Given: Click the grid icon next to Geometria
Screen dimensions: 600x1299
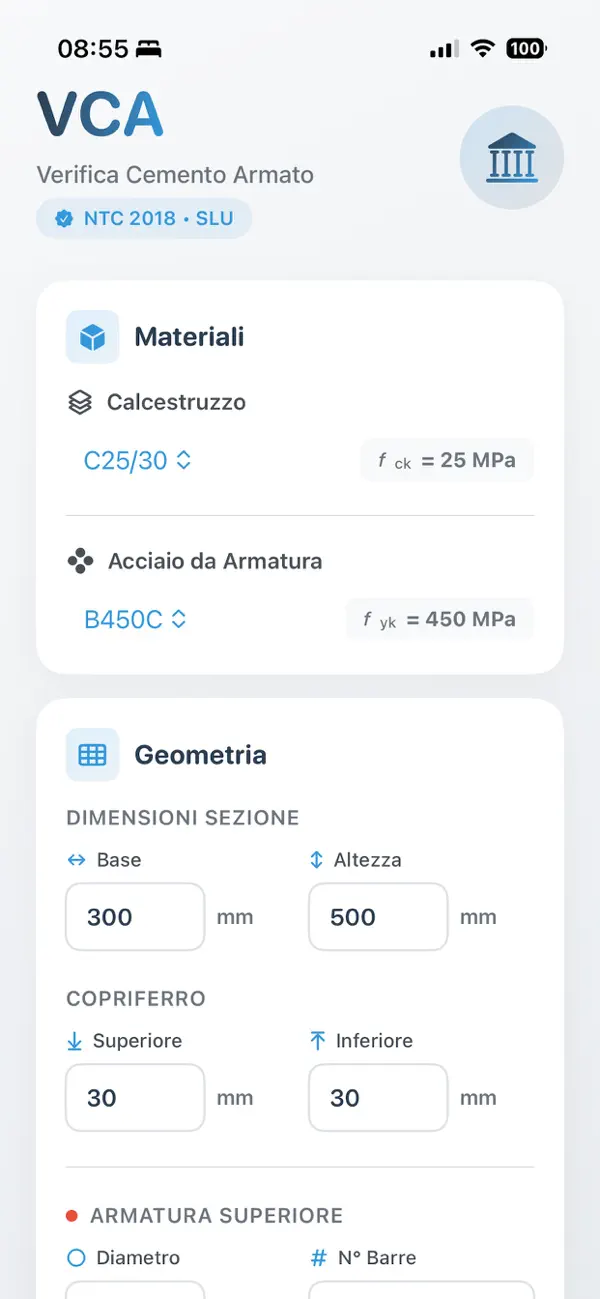Looking at the screenshot, I should (x=92, y=755).
